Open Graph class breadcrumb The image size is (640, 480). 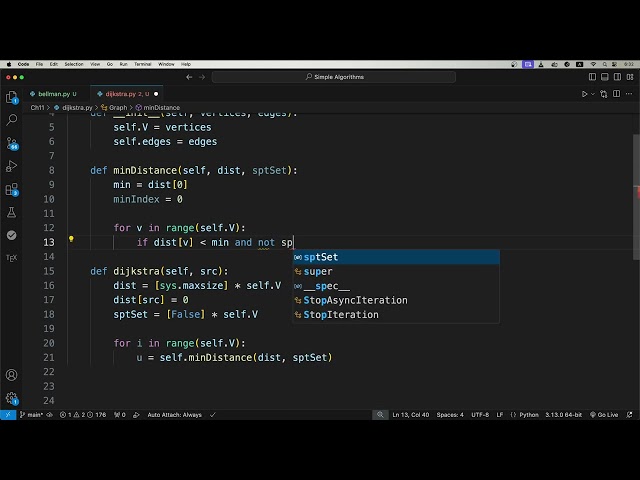pos(114,108)
